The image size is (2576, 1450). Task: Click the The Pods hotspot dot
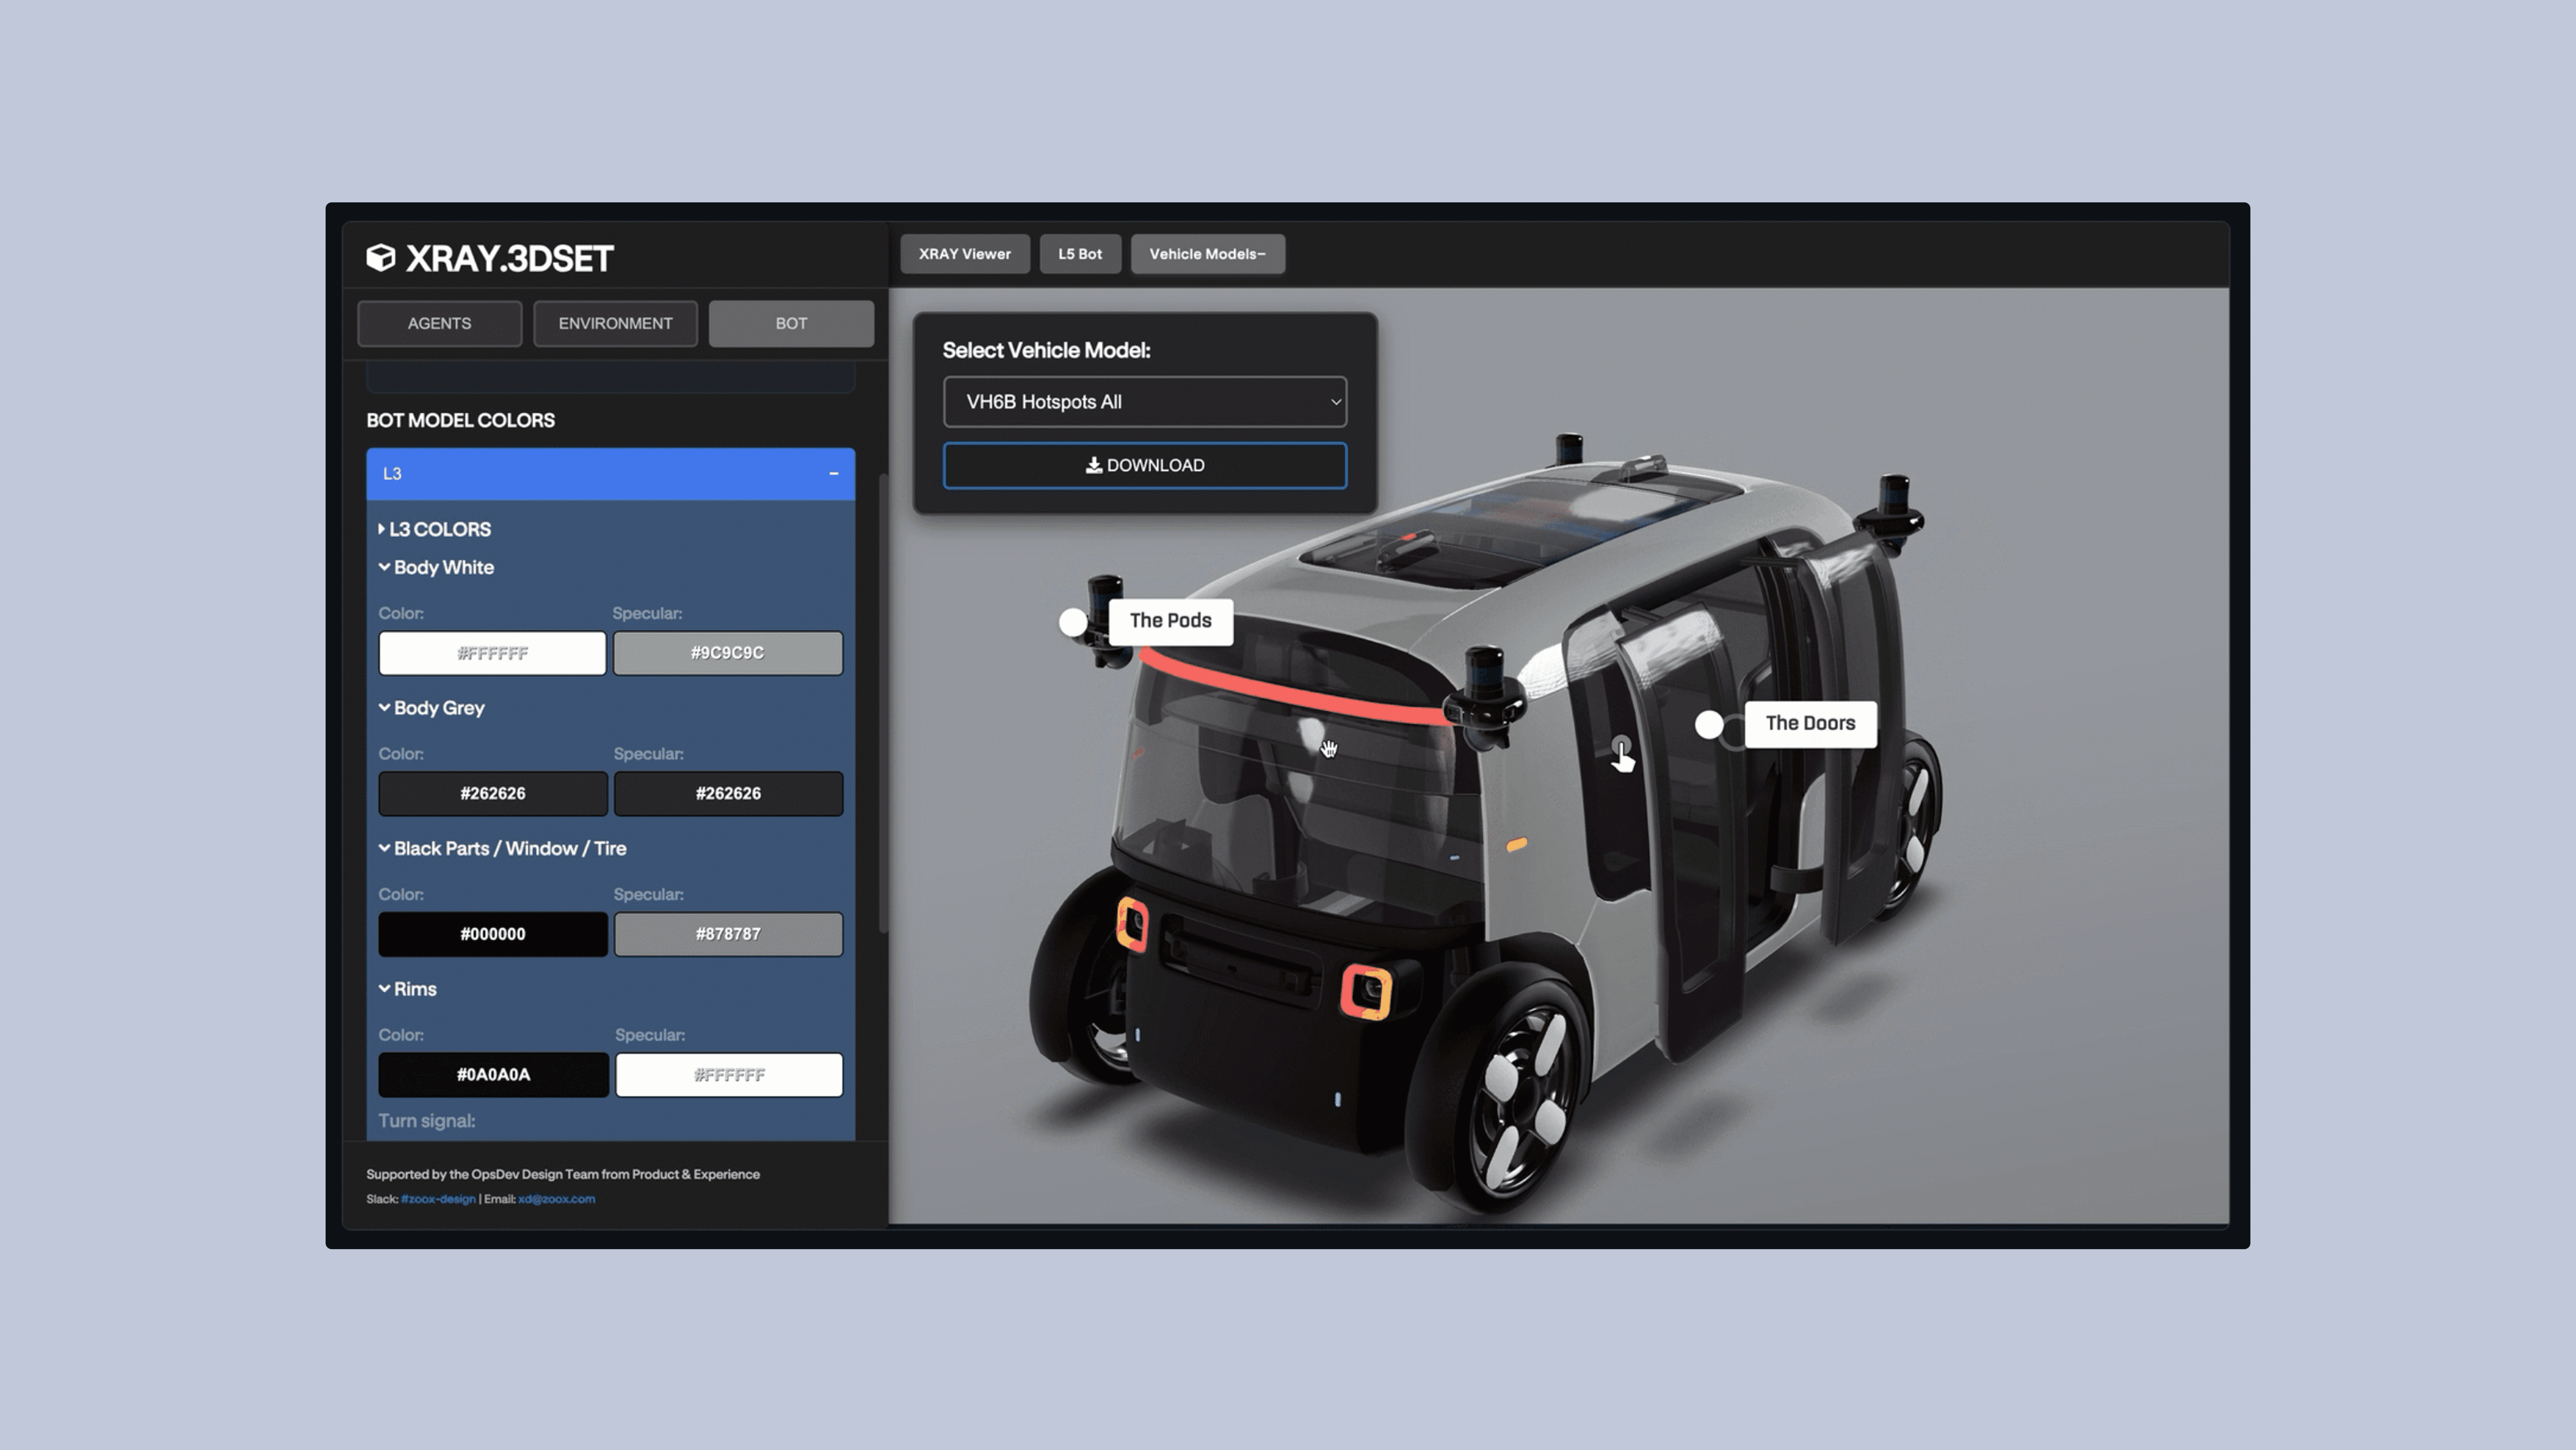click(x=1073, y=622)
